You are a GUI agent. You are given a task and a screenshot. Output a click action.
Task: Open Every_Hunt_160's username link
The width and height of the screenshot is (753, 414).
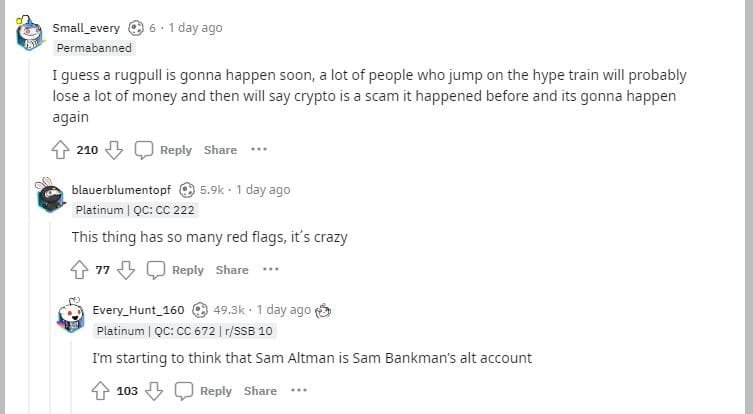tap(138, 309)
